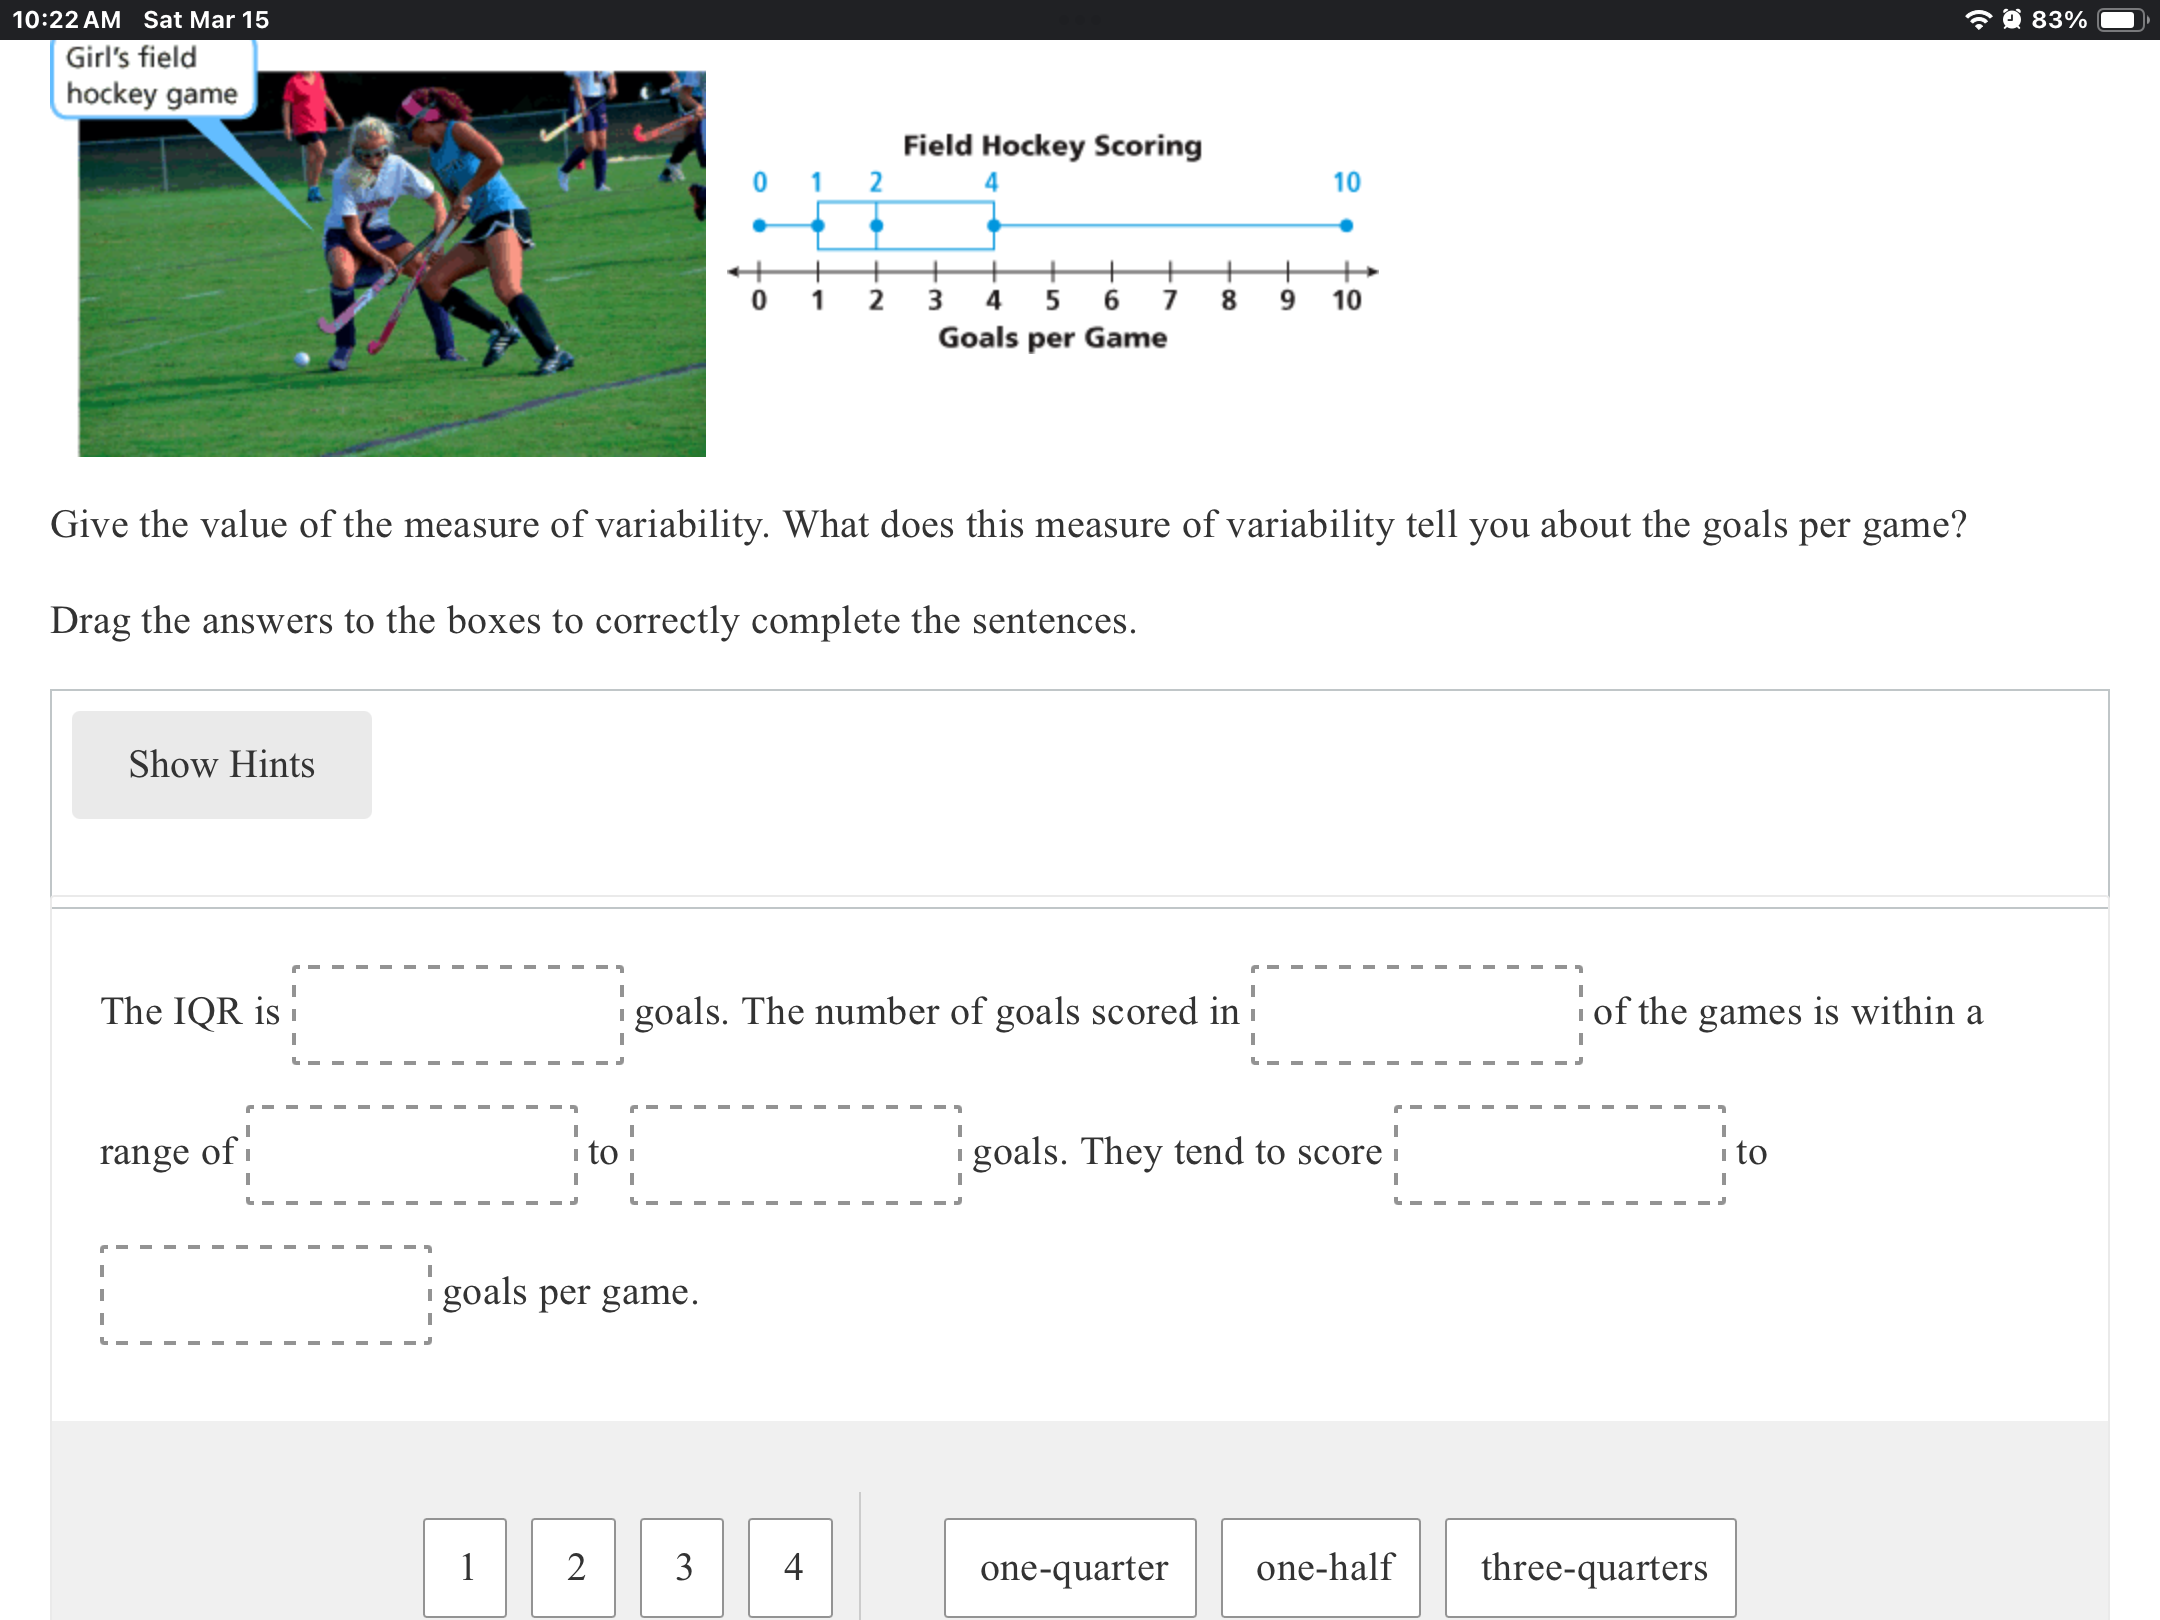This screenshot has width=2160, height=1620.
Task: Click blank box after 'range of'
Action: 412,1155
